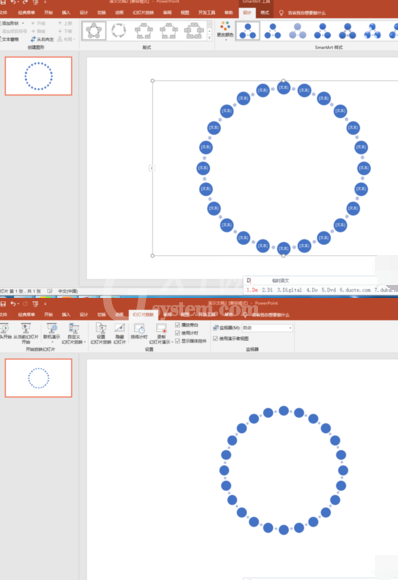This screenshot has height=580, width=398.
Task: Open 幻灯片放映 tab in upper window
Action: (143, 13)
